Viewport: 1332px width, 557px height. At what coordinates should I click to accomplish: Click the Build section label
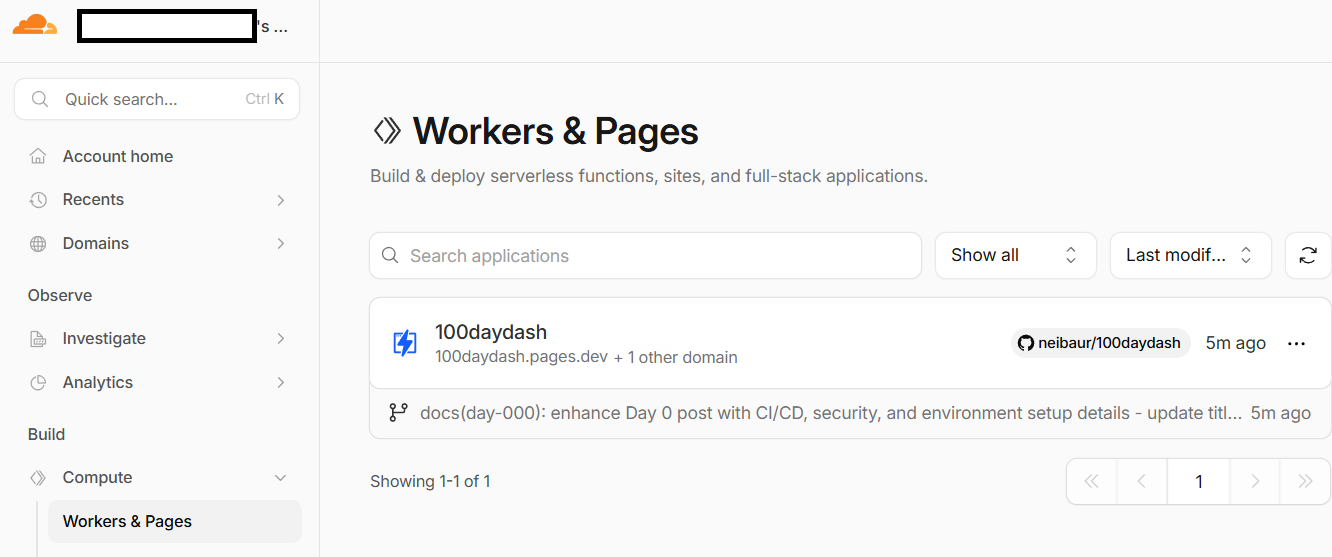[47, 434]
